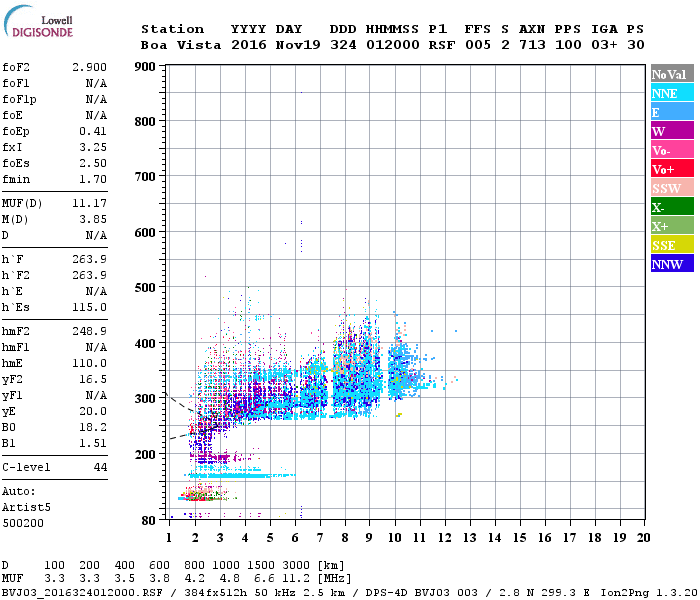Click the 80 km height axis label
Screen dimensions: 700x600
pyautogui.click(x=148, y=521)
